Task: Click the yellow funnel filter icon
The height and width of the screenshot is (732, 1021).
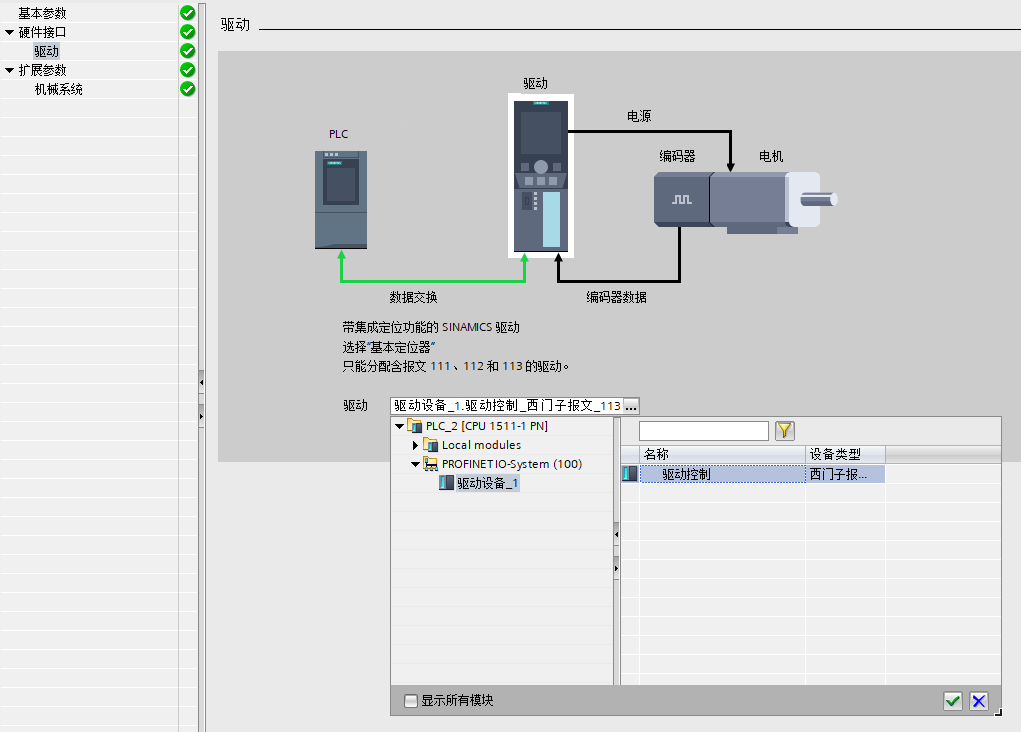Action: [785, 430]
